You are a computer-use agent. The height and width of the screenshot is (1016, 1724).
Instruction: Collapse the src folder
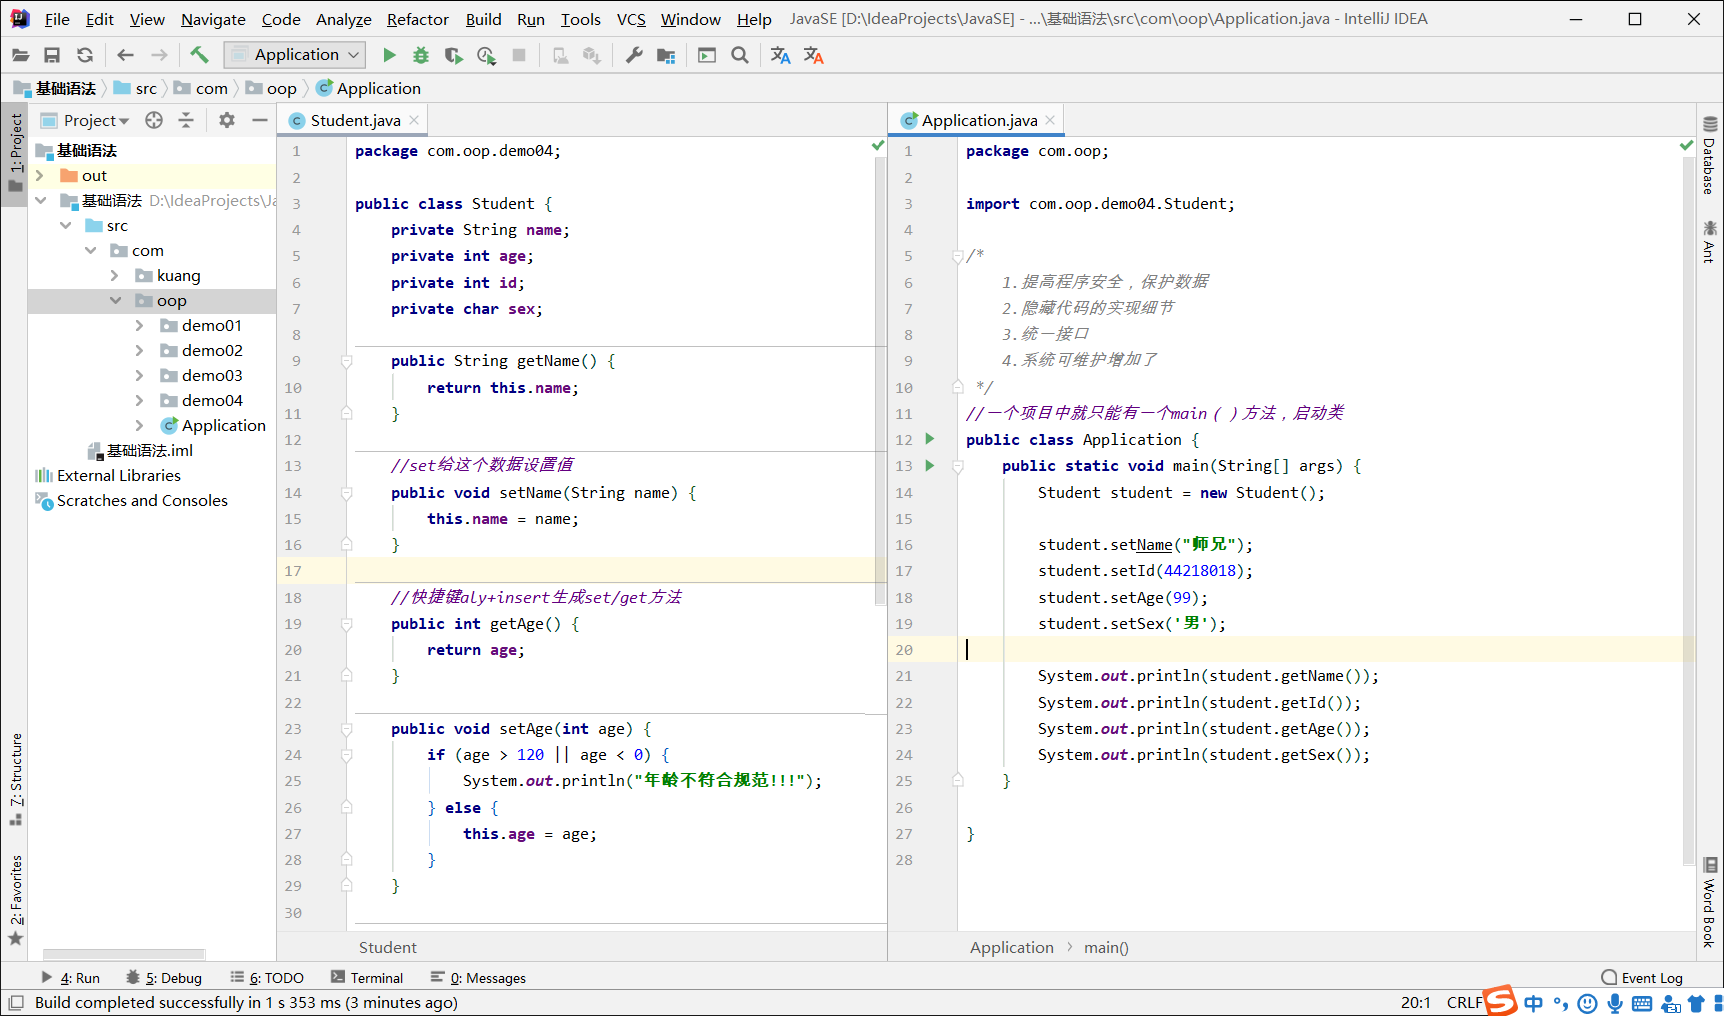tap(65, 225)
